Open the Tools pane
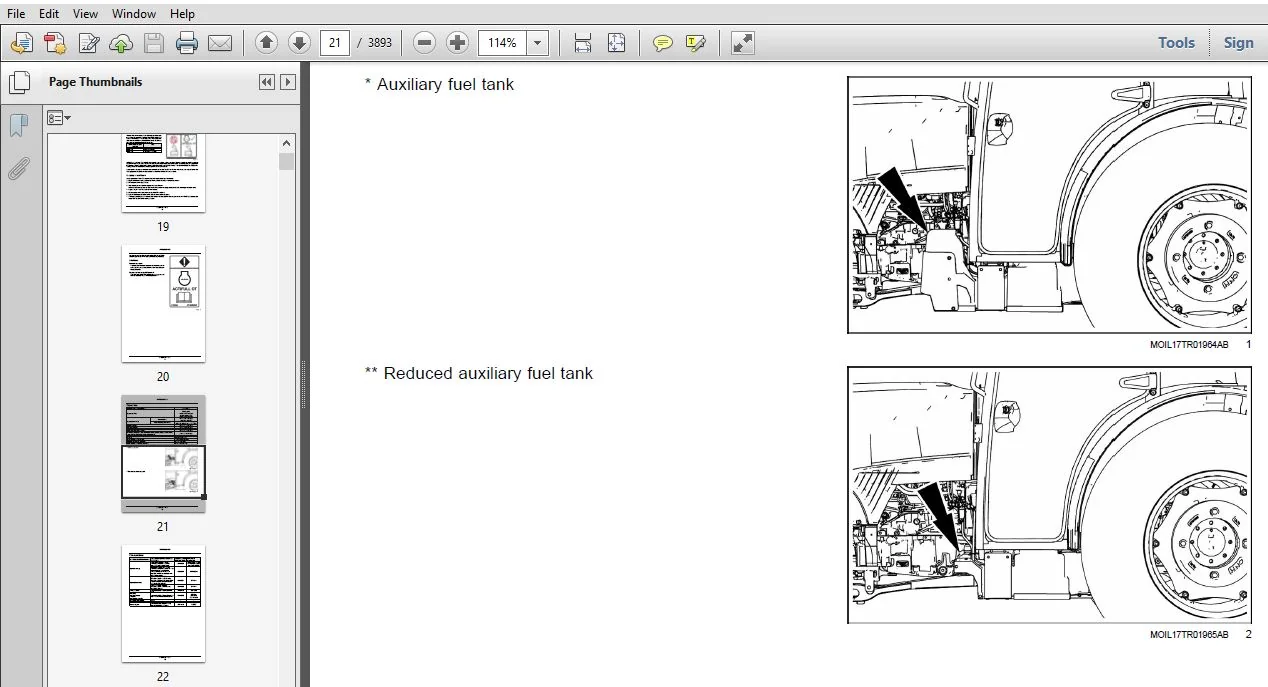 [x=1176, y=43]
